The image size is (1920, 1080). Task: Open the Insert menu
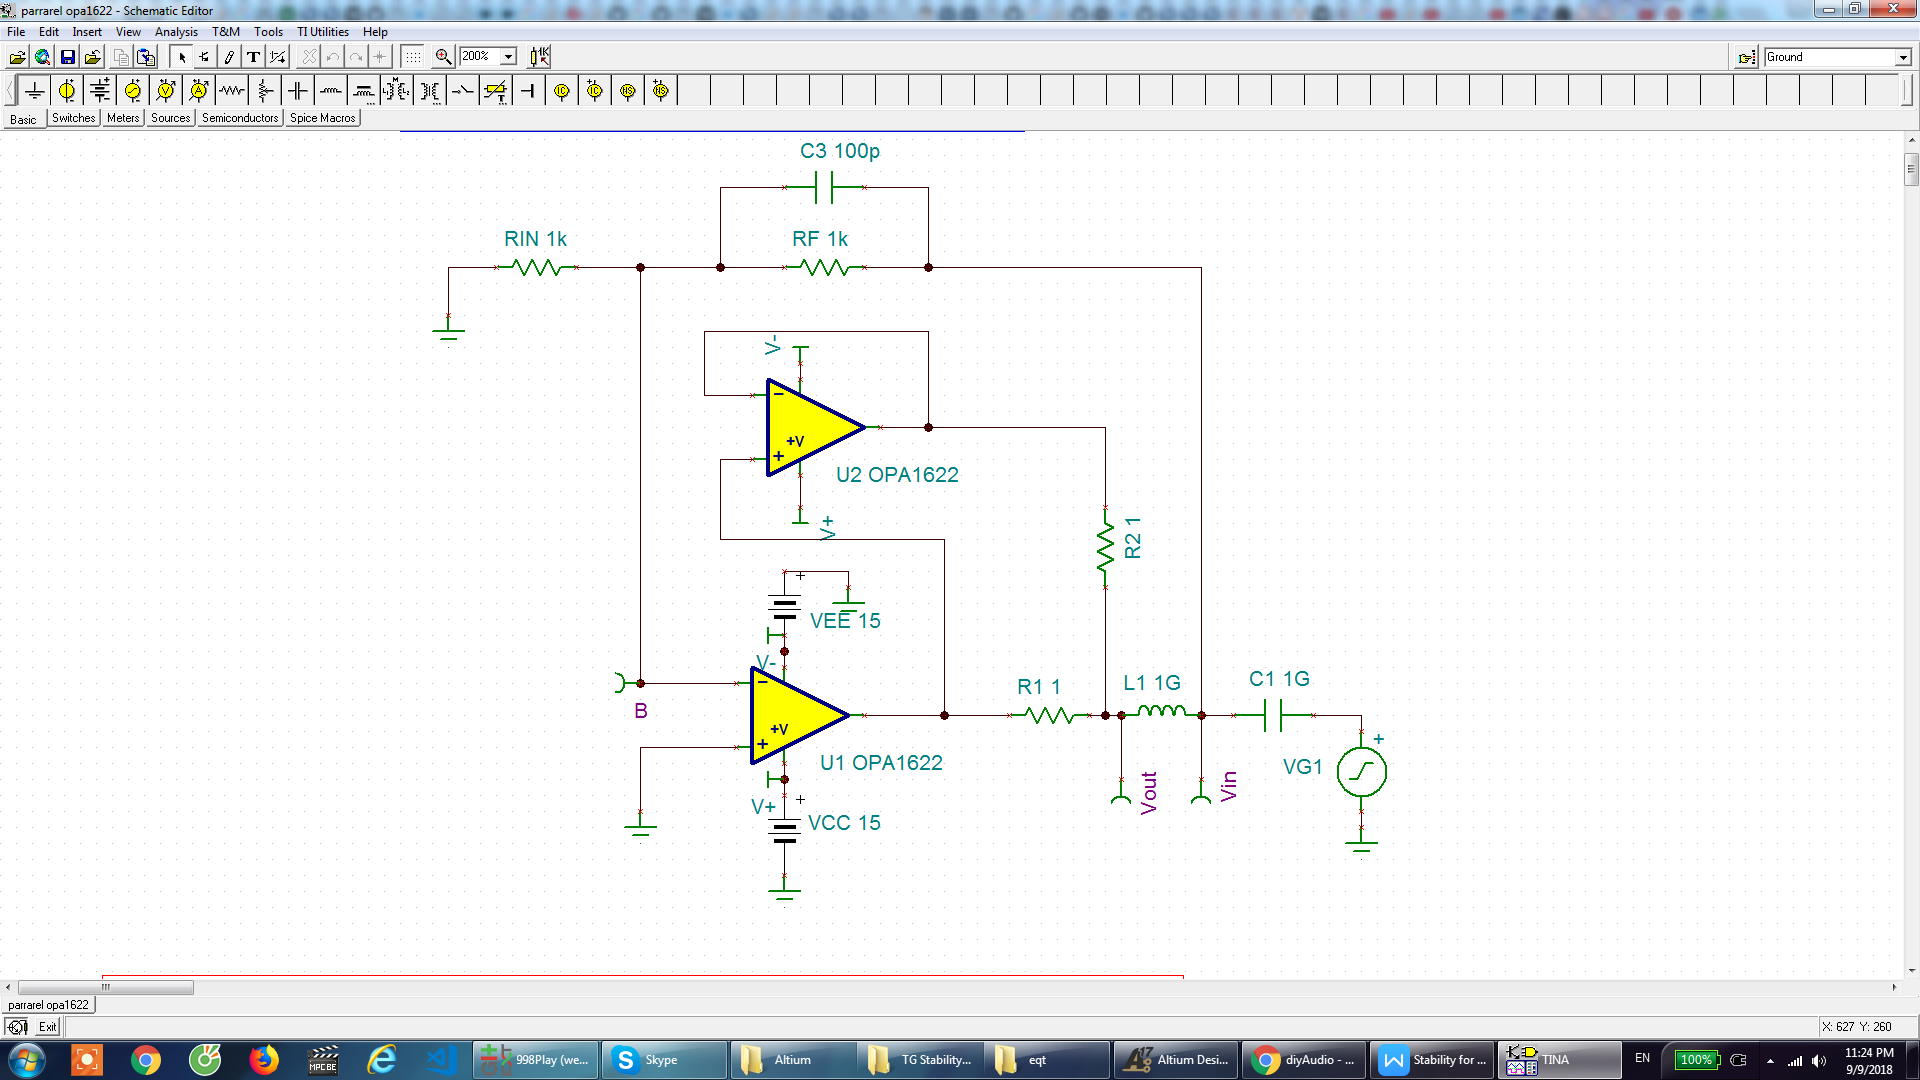point(87,32)
